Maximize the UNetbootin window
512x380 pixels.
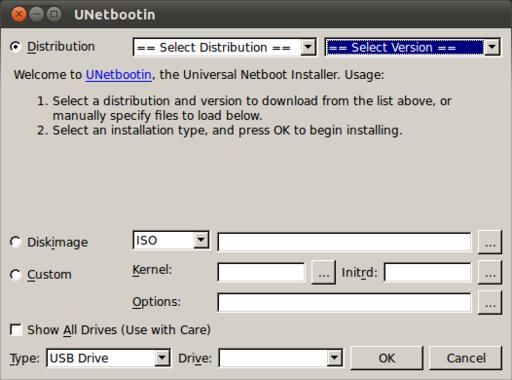(x=54, y=14)
